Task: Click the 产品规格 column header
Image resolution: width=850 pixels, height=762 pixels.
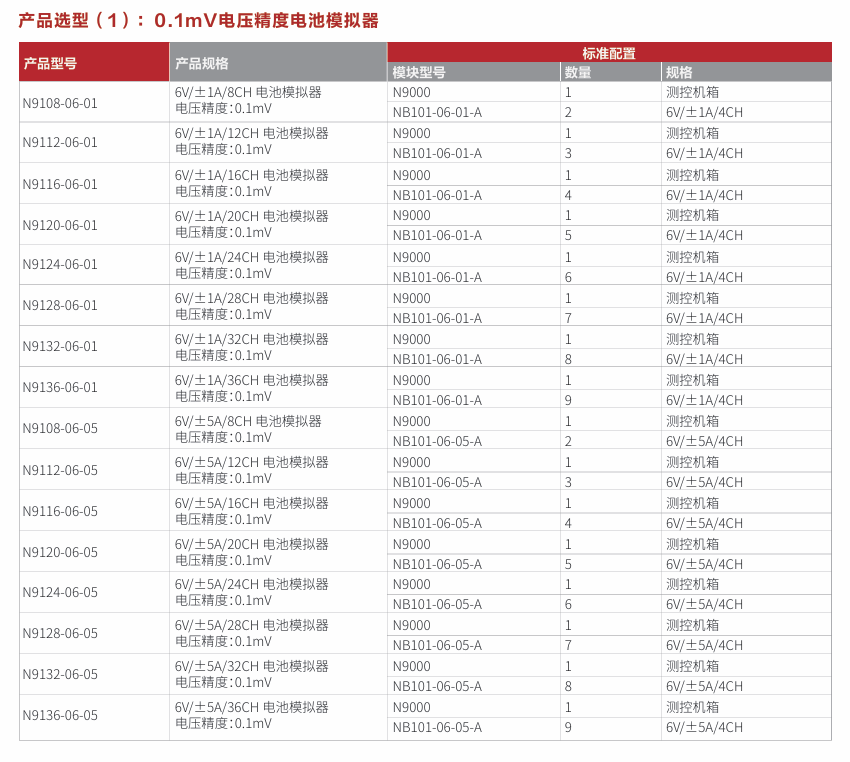Action: (202, 63)
